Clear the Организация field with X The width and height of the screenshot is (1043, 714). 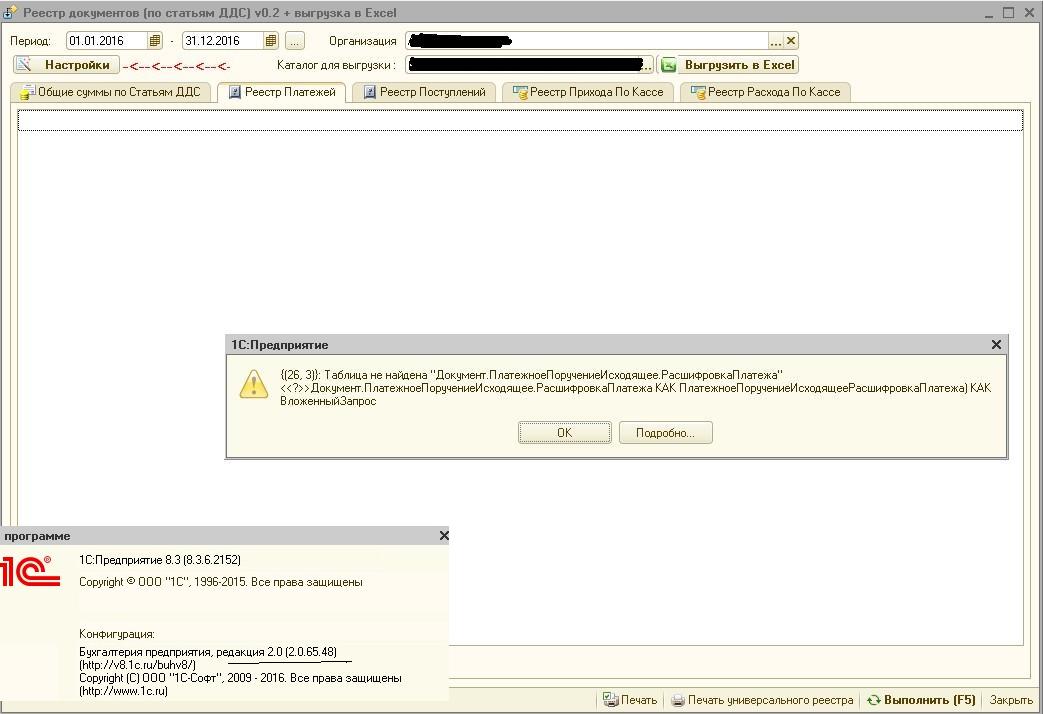tap(791, 41)
